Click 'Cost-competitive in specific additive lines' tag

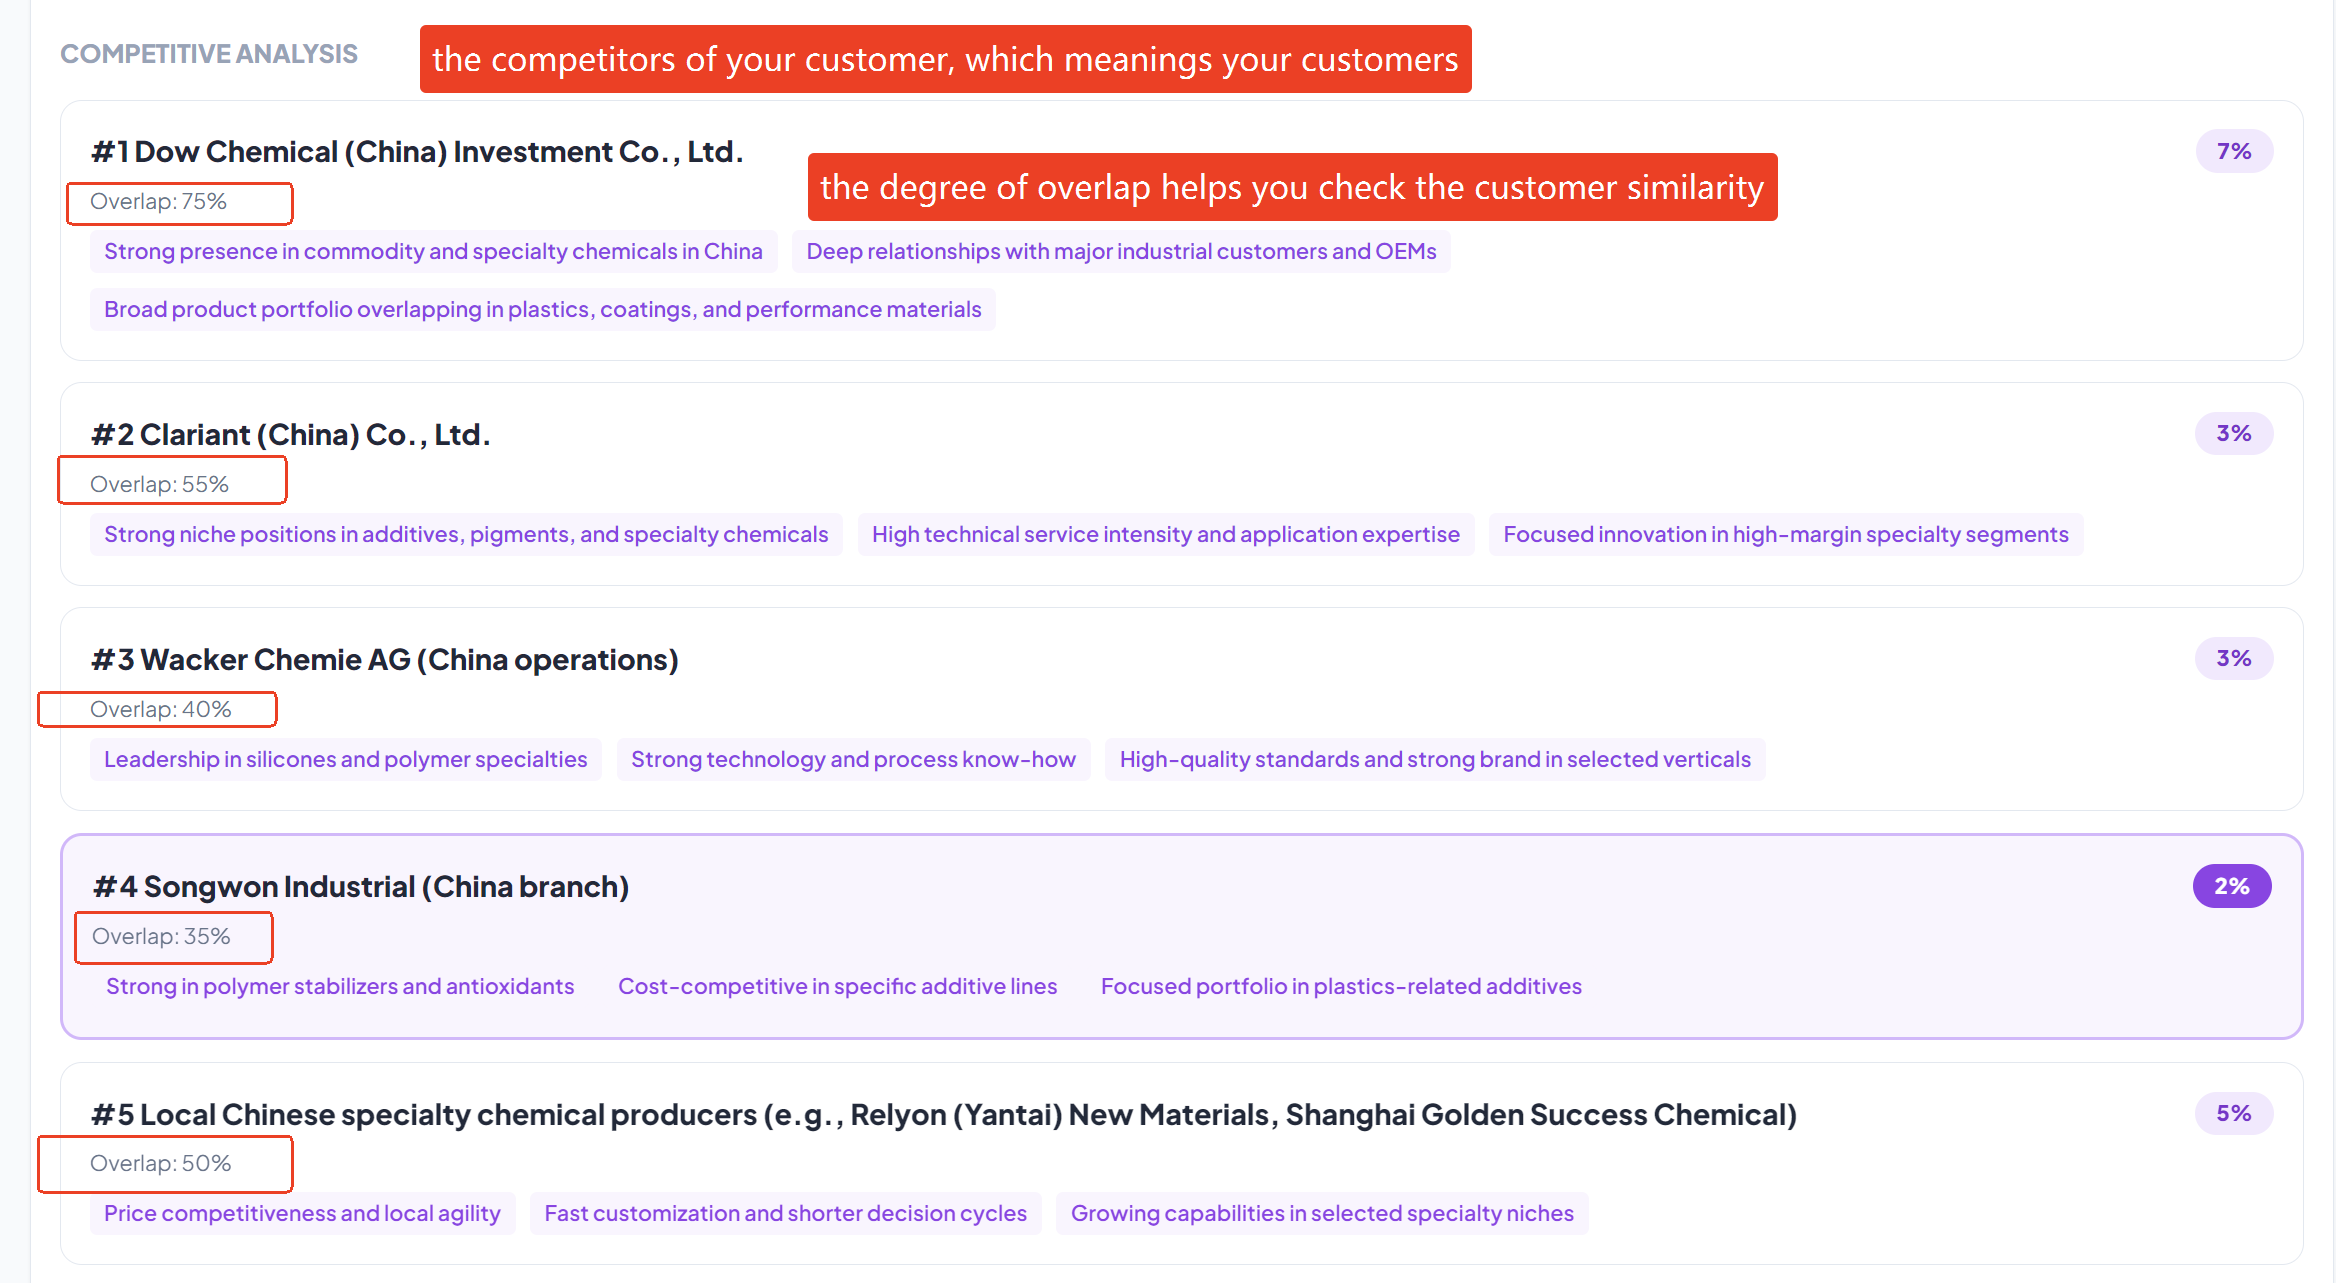[837, 986]
